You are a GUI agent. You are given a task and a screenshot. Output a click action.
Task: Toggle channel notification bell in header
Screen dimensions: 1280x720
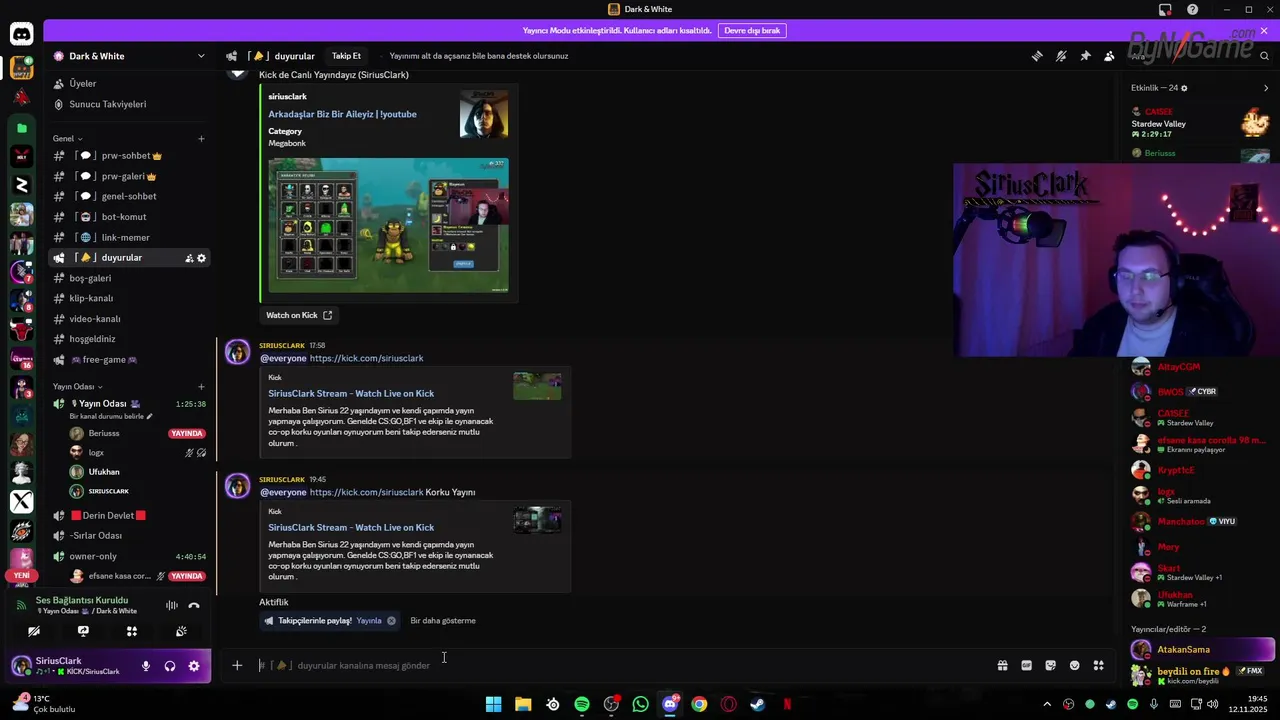(1061, 56)
